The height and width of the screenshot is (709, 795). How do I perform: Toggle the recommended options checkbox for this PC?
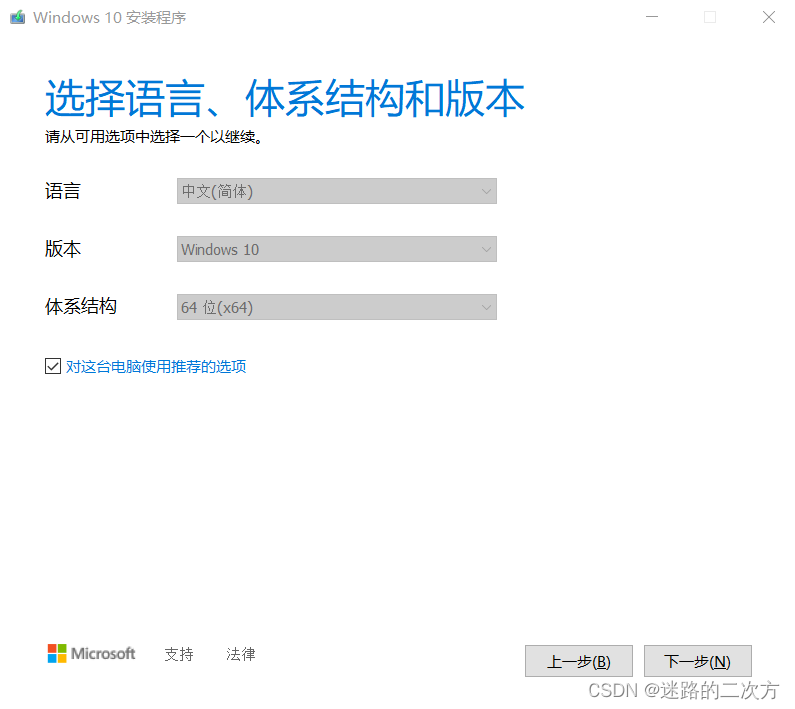(53, 366)
